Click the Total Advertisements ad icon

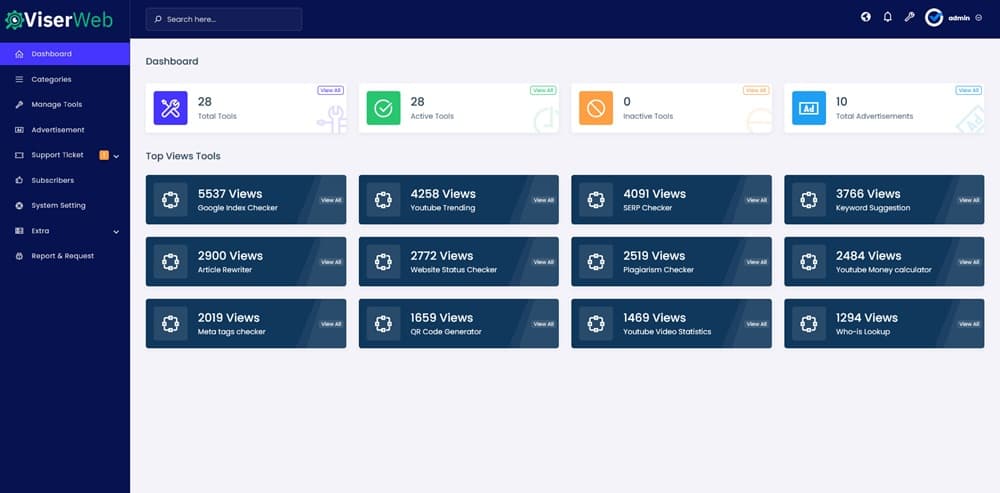pos(808,108)
